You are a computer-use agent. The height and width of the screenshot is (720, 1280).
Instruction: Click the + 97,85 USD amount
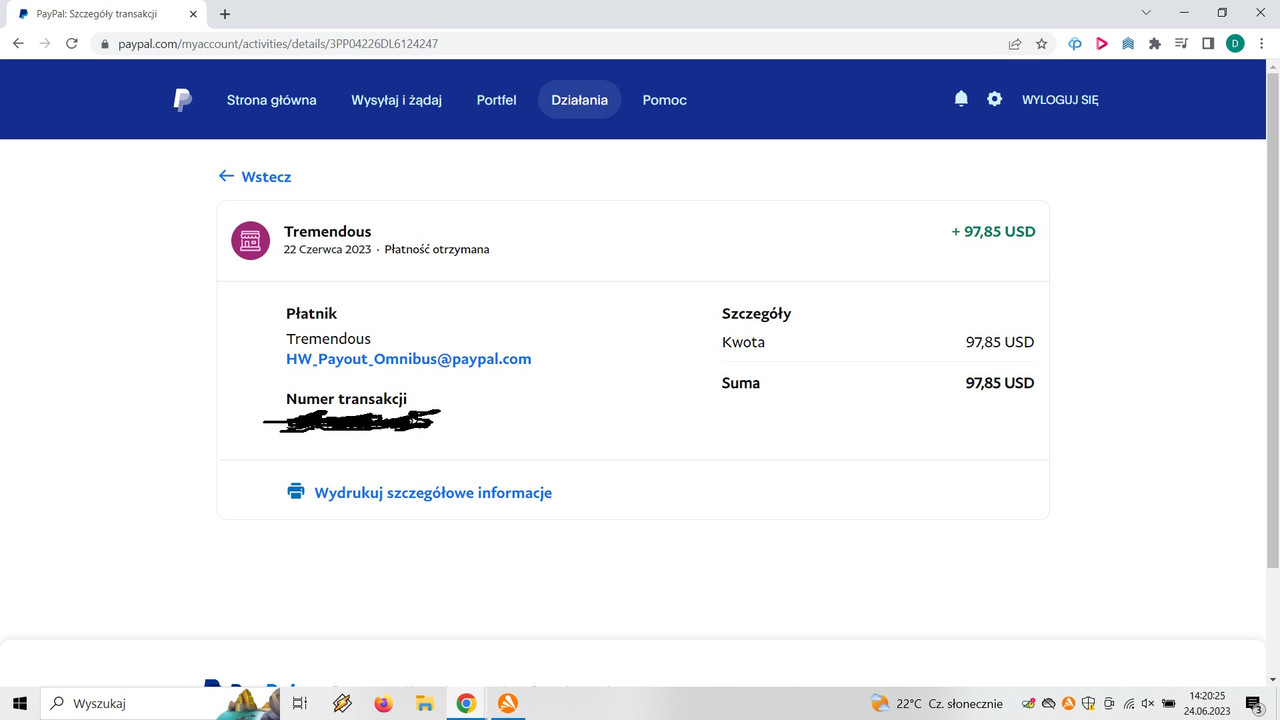[993, 232]
